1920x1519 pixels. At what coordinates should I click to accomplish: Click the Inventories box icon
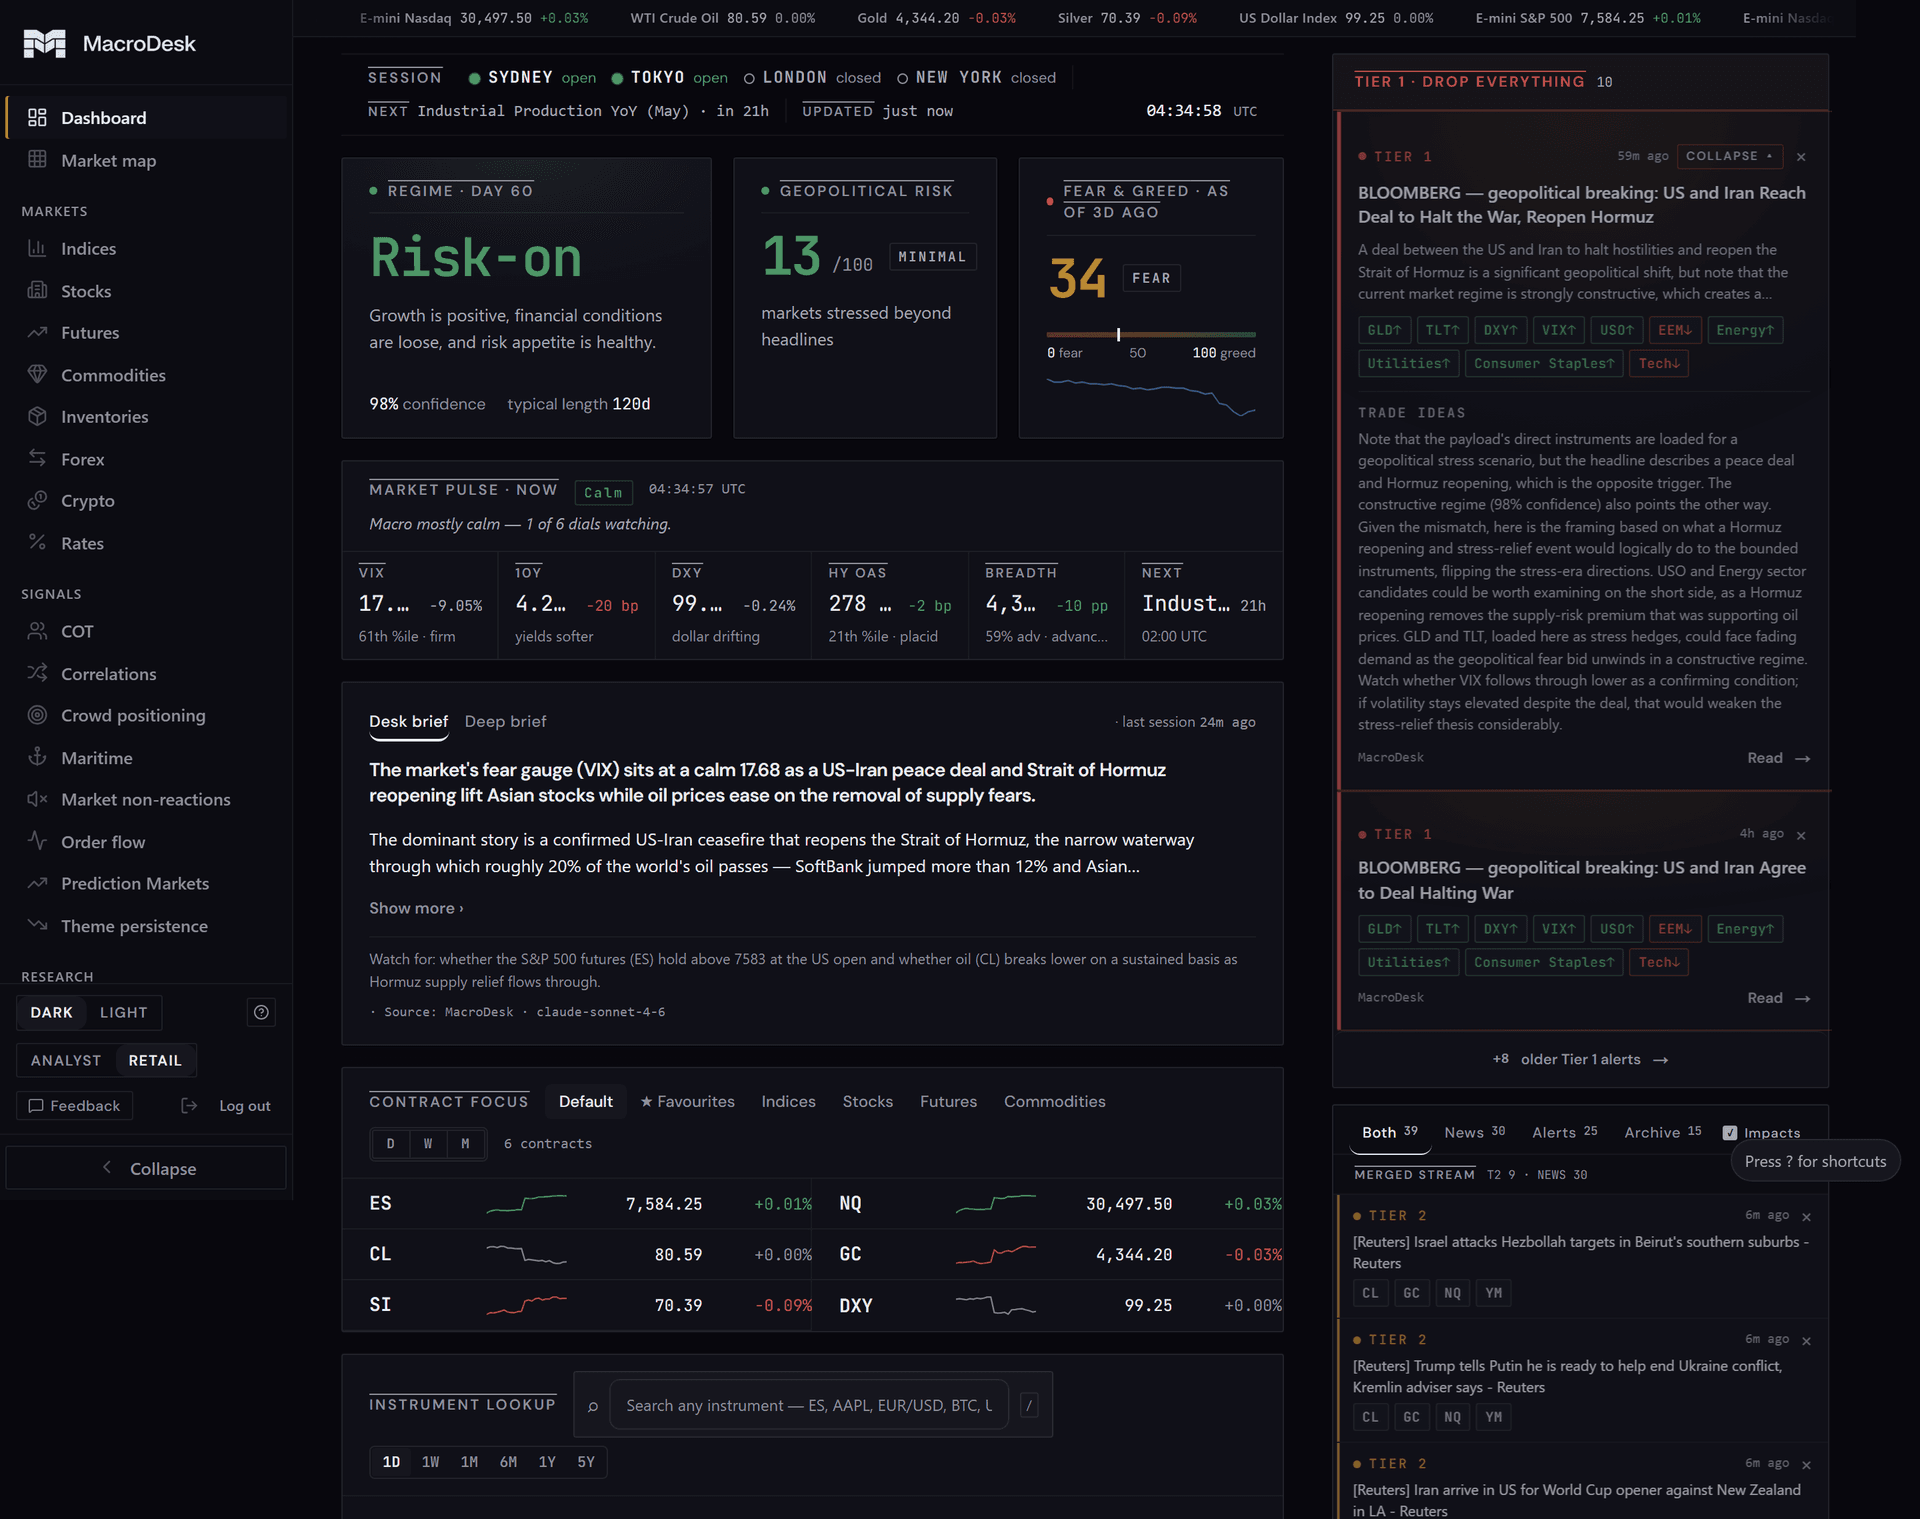click(37, 416)
